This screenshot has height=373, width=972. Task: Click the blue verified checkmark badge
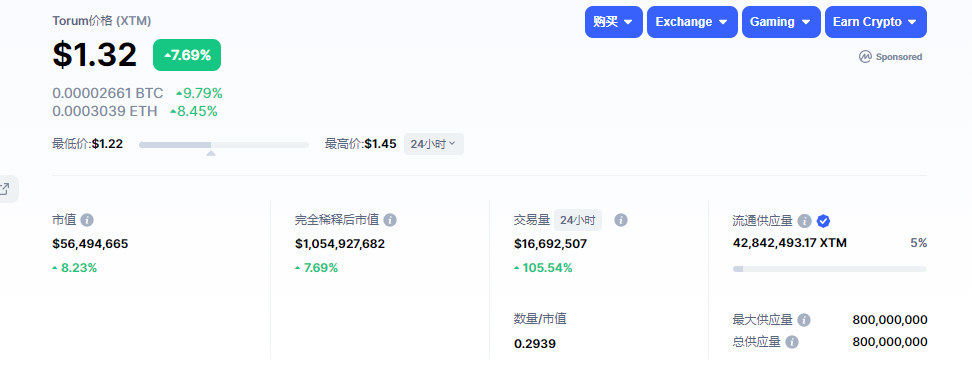(x=824, y=221)
